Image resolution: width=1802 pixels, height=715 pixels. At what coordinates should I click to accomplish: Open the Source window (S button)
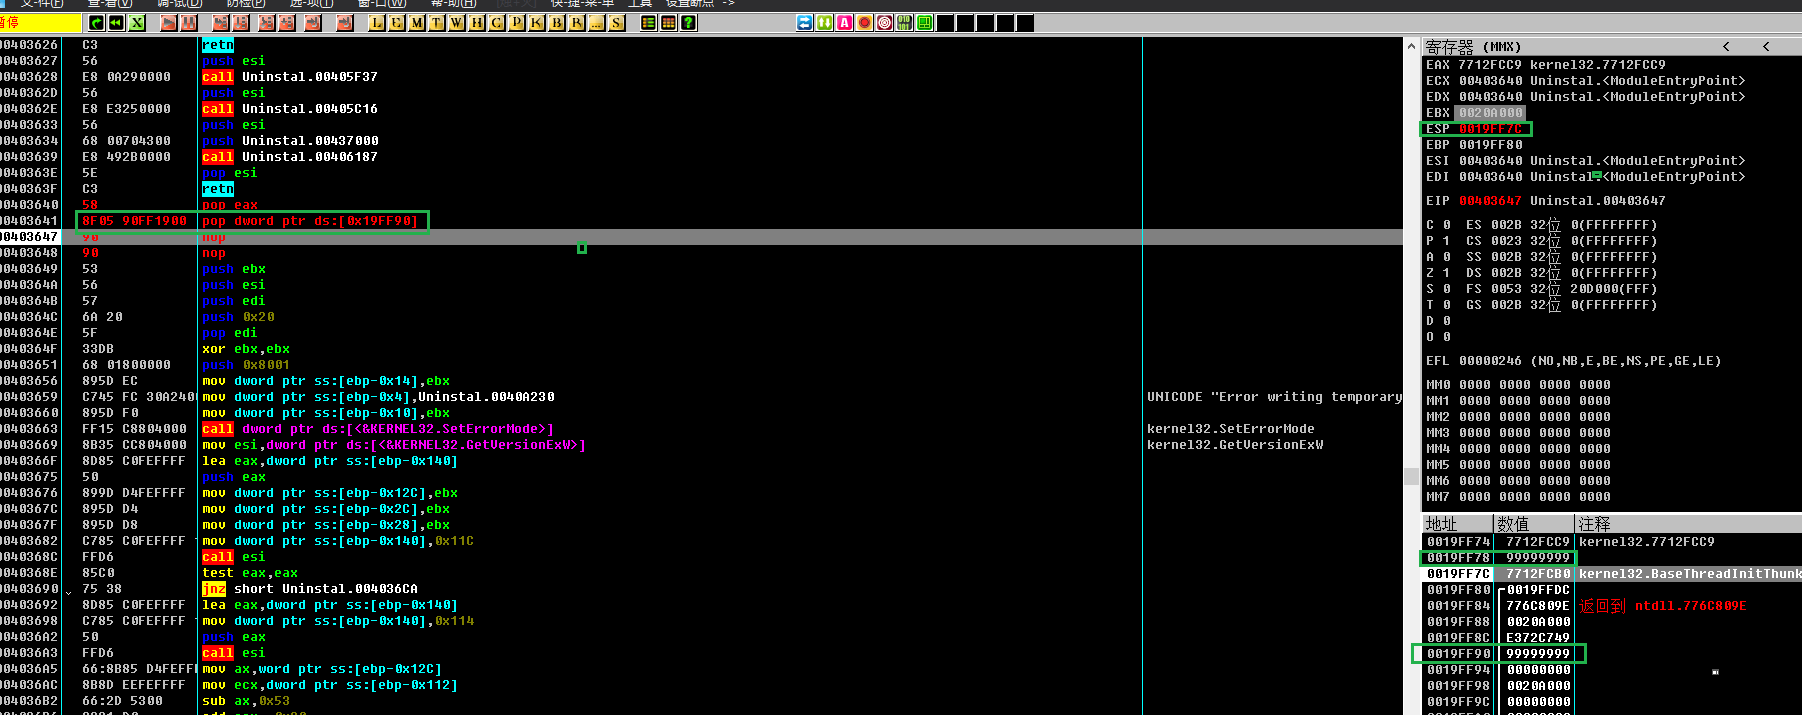point(616,23)
